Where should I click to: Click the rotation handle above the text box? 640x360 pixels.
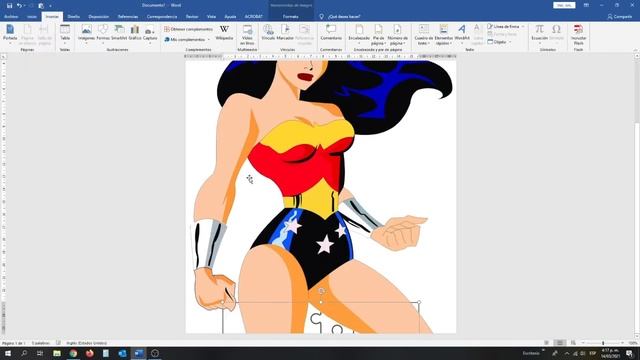(321, 291)
